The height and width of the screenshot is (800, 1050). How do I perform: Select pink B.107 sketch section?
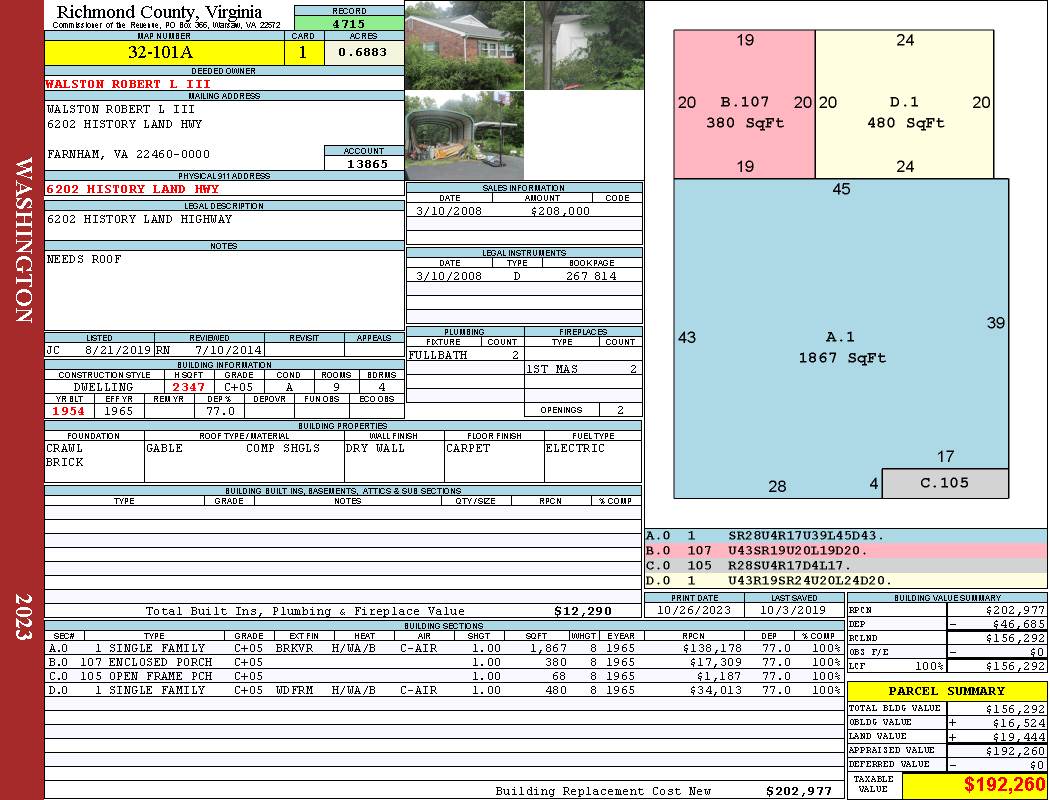coord(744,104)
